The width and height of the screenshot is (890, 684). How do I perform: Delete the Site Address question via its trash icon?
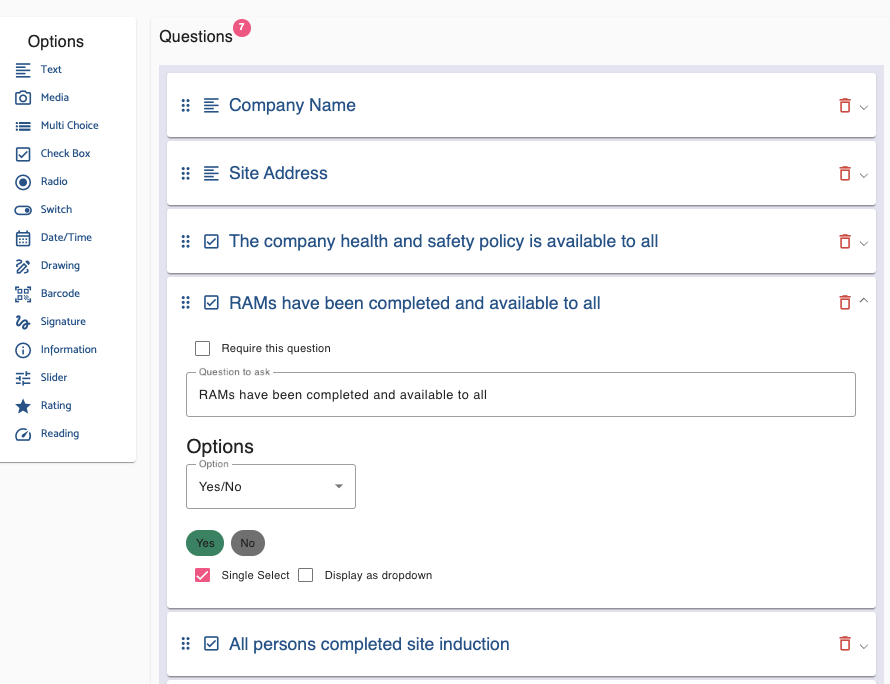click(x=843, y=173)
